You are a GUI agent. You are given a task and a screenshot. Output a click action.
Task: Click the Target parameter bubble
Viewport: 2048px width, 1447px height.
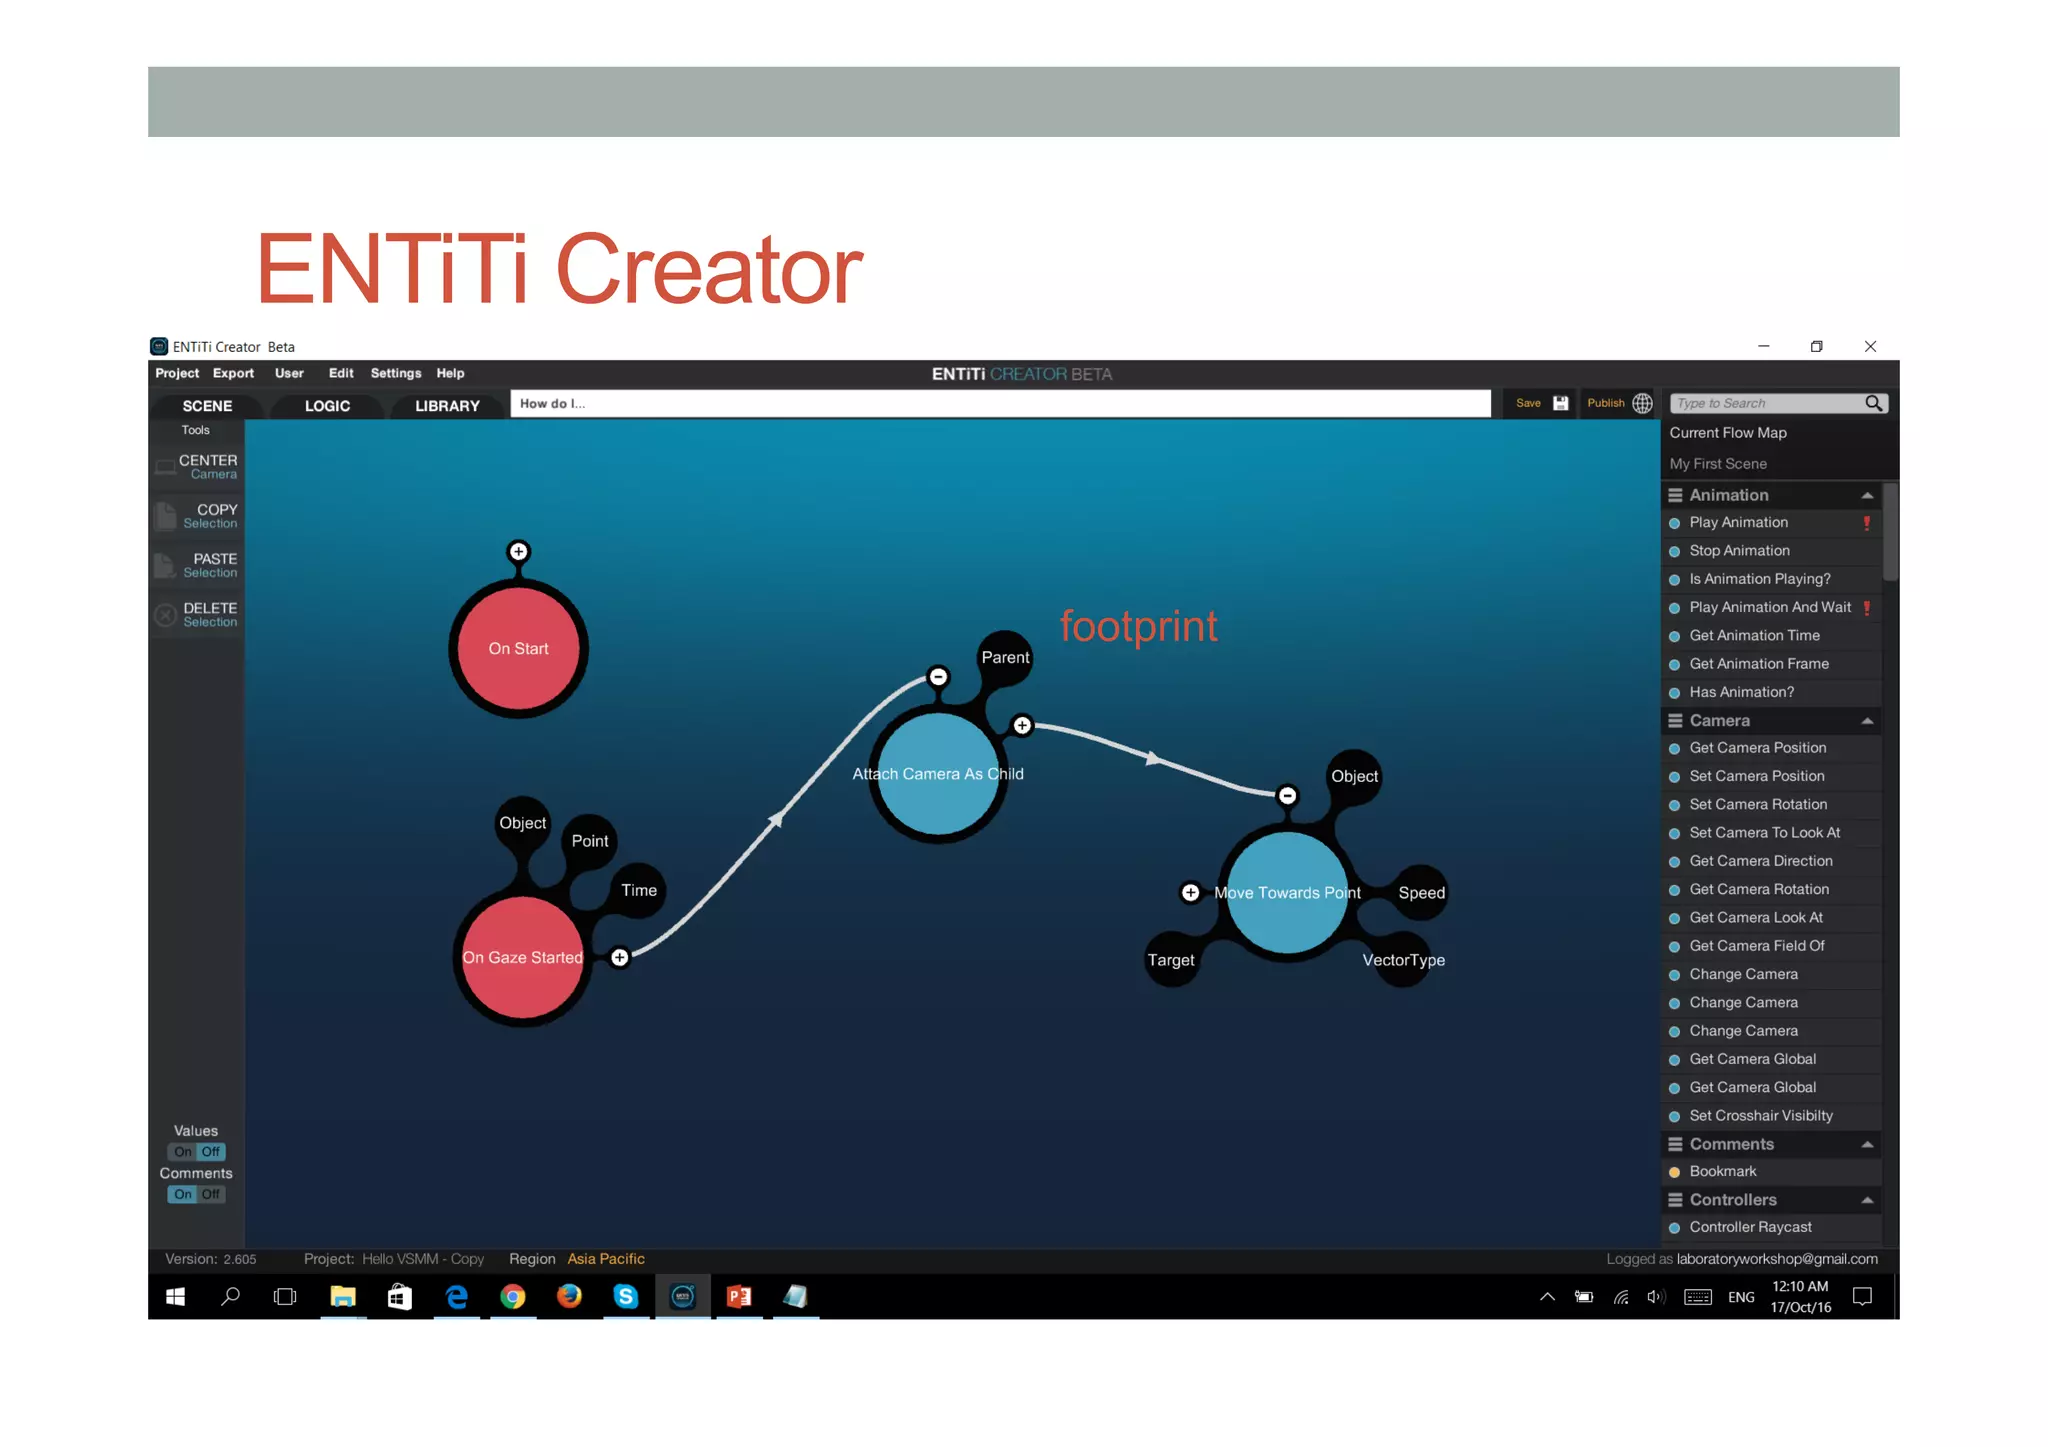pos(1171,960)
